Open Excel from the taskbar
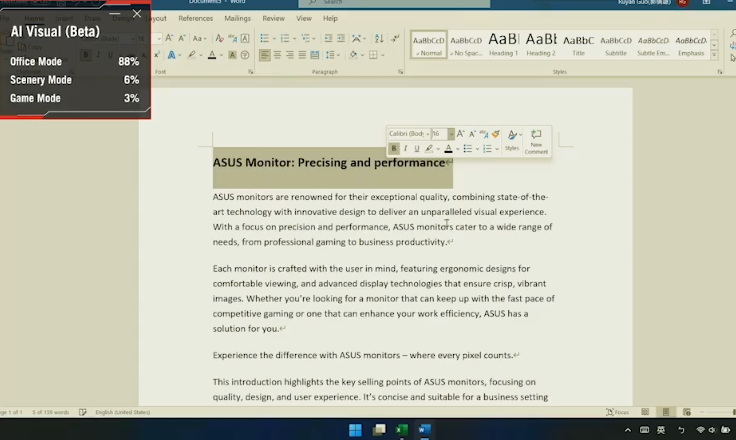736x440 pixels. (x=401, y=430)
